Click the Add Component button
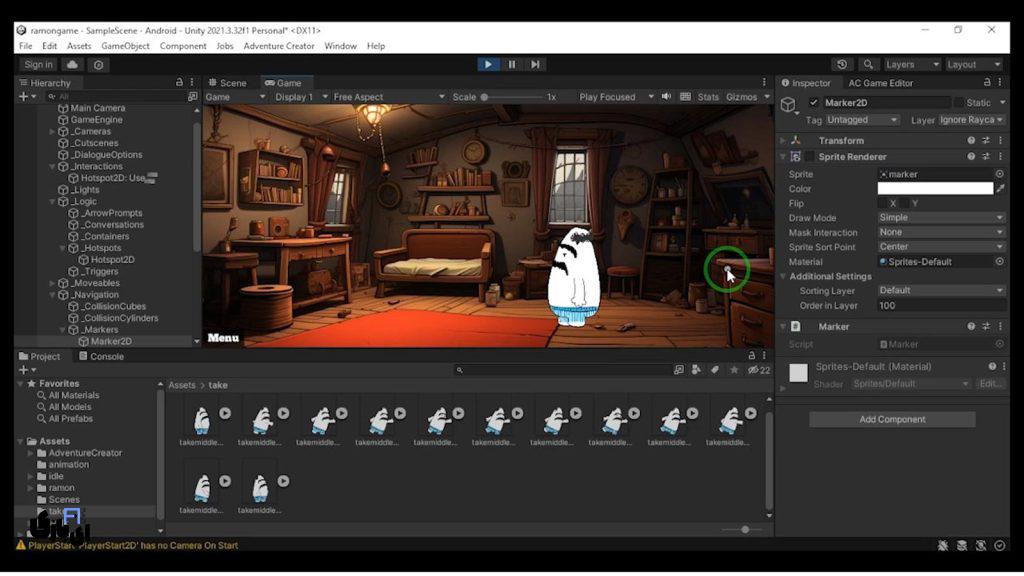The width and height of the screenshot is (1024, 576). point(892,420)
